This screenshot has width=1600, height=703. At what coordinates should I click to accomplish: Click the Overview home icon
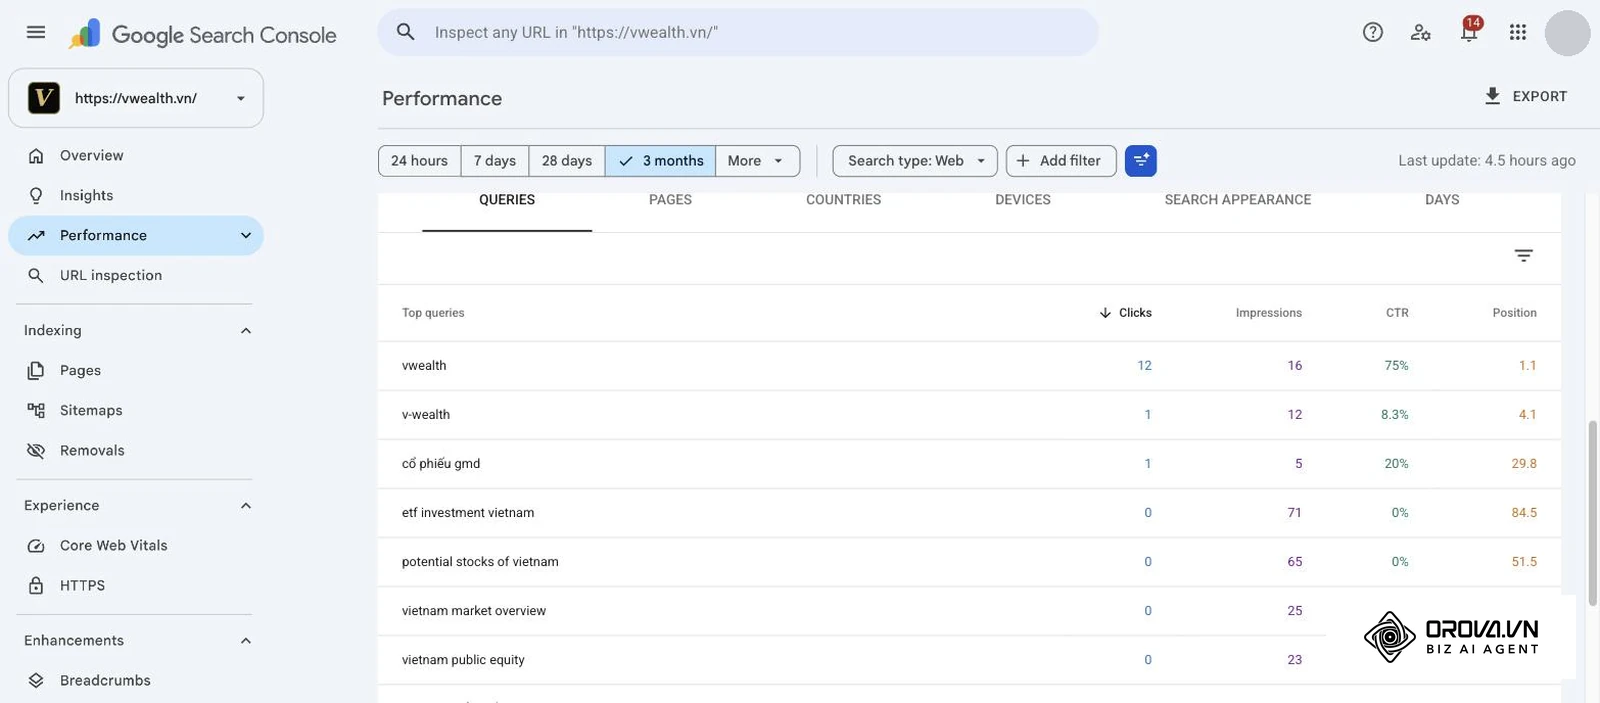coord(36,156)
